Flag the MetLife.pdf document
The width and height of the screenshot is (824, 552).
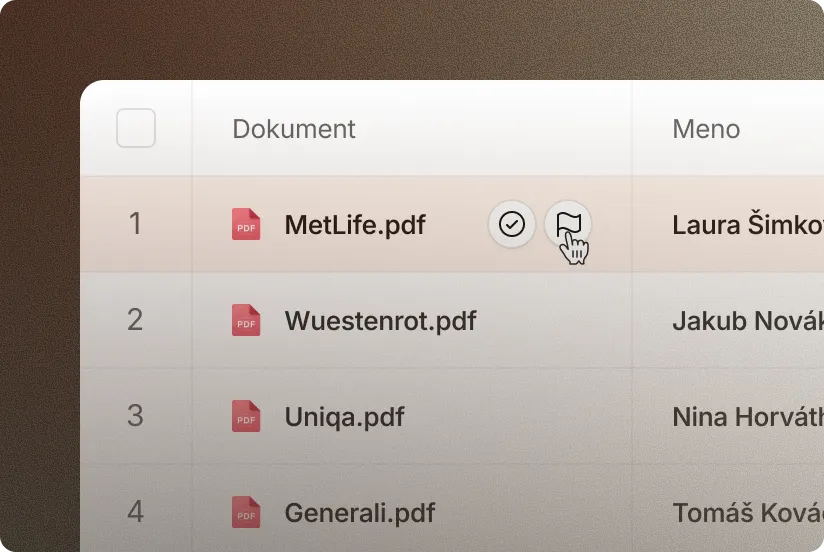pyautogui.click(x=568, y=224)
